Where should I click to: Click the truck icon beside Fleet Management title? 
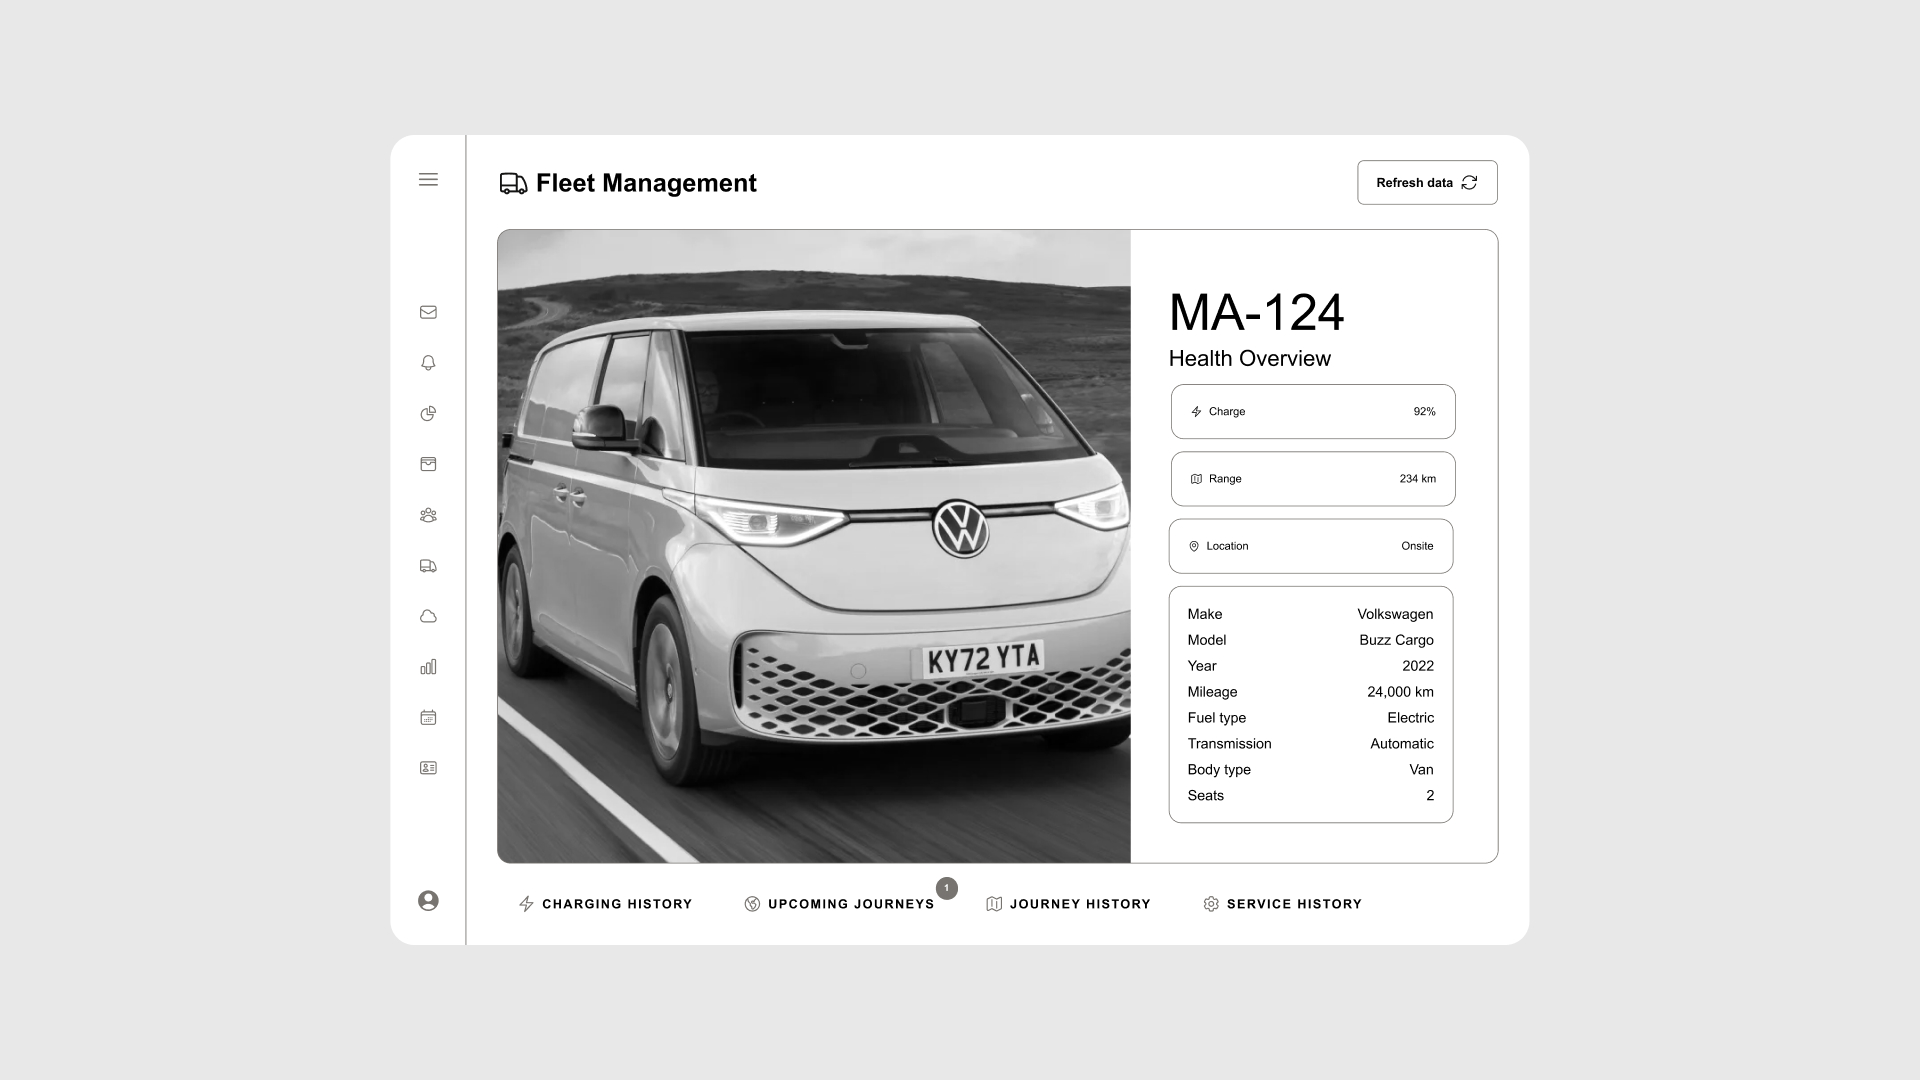tap(513, 183)
